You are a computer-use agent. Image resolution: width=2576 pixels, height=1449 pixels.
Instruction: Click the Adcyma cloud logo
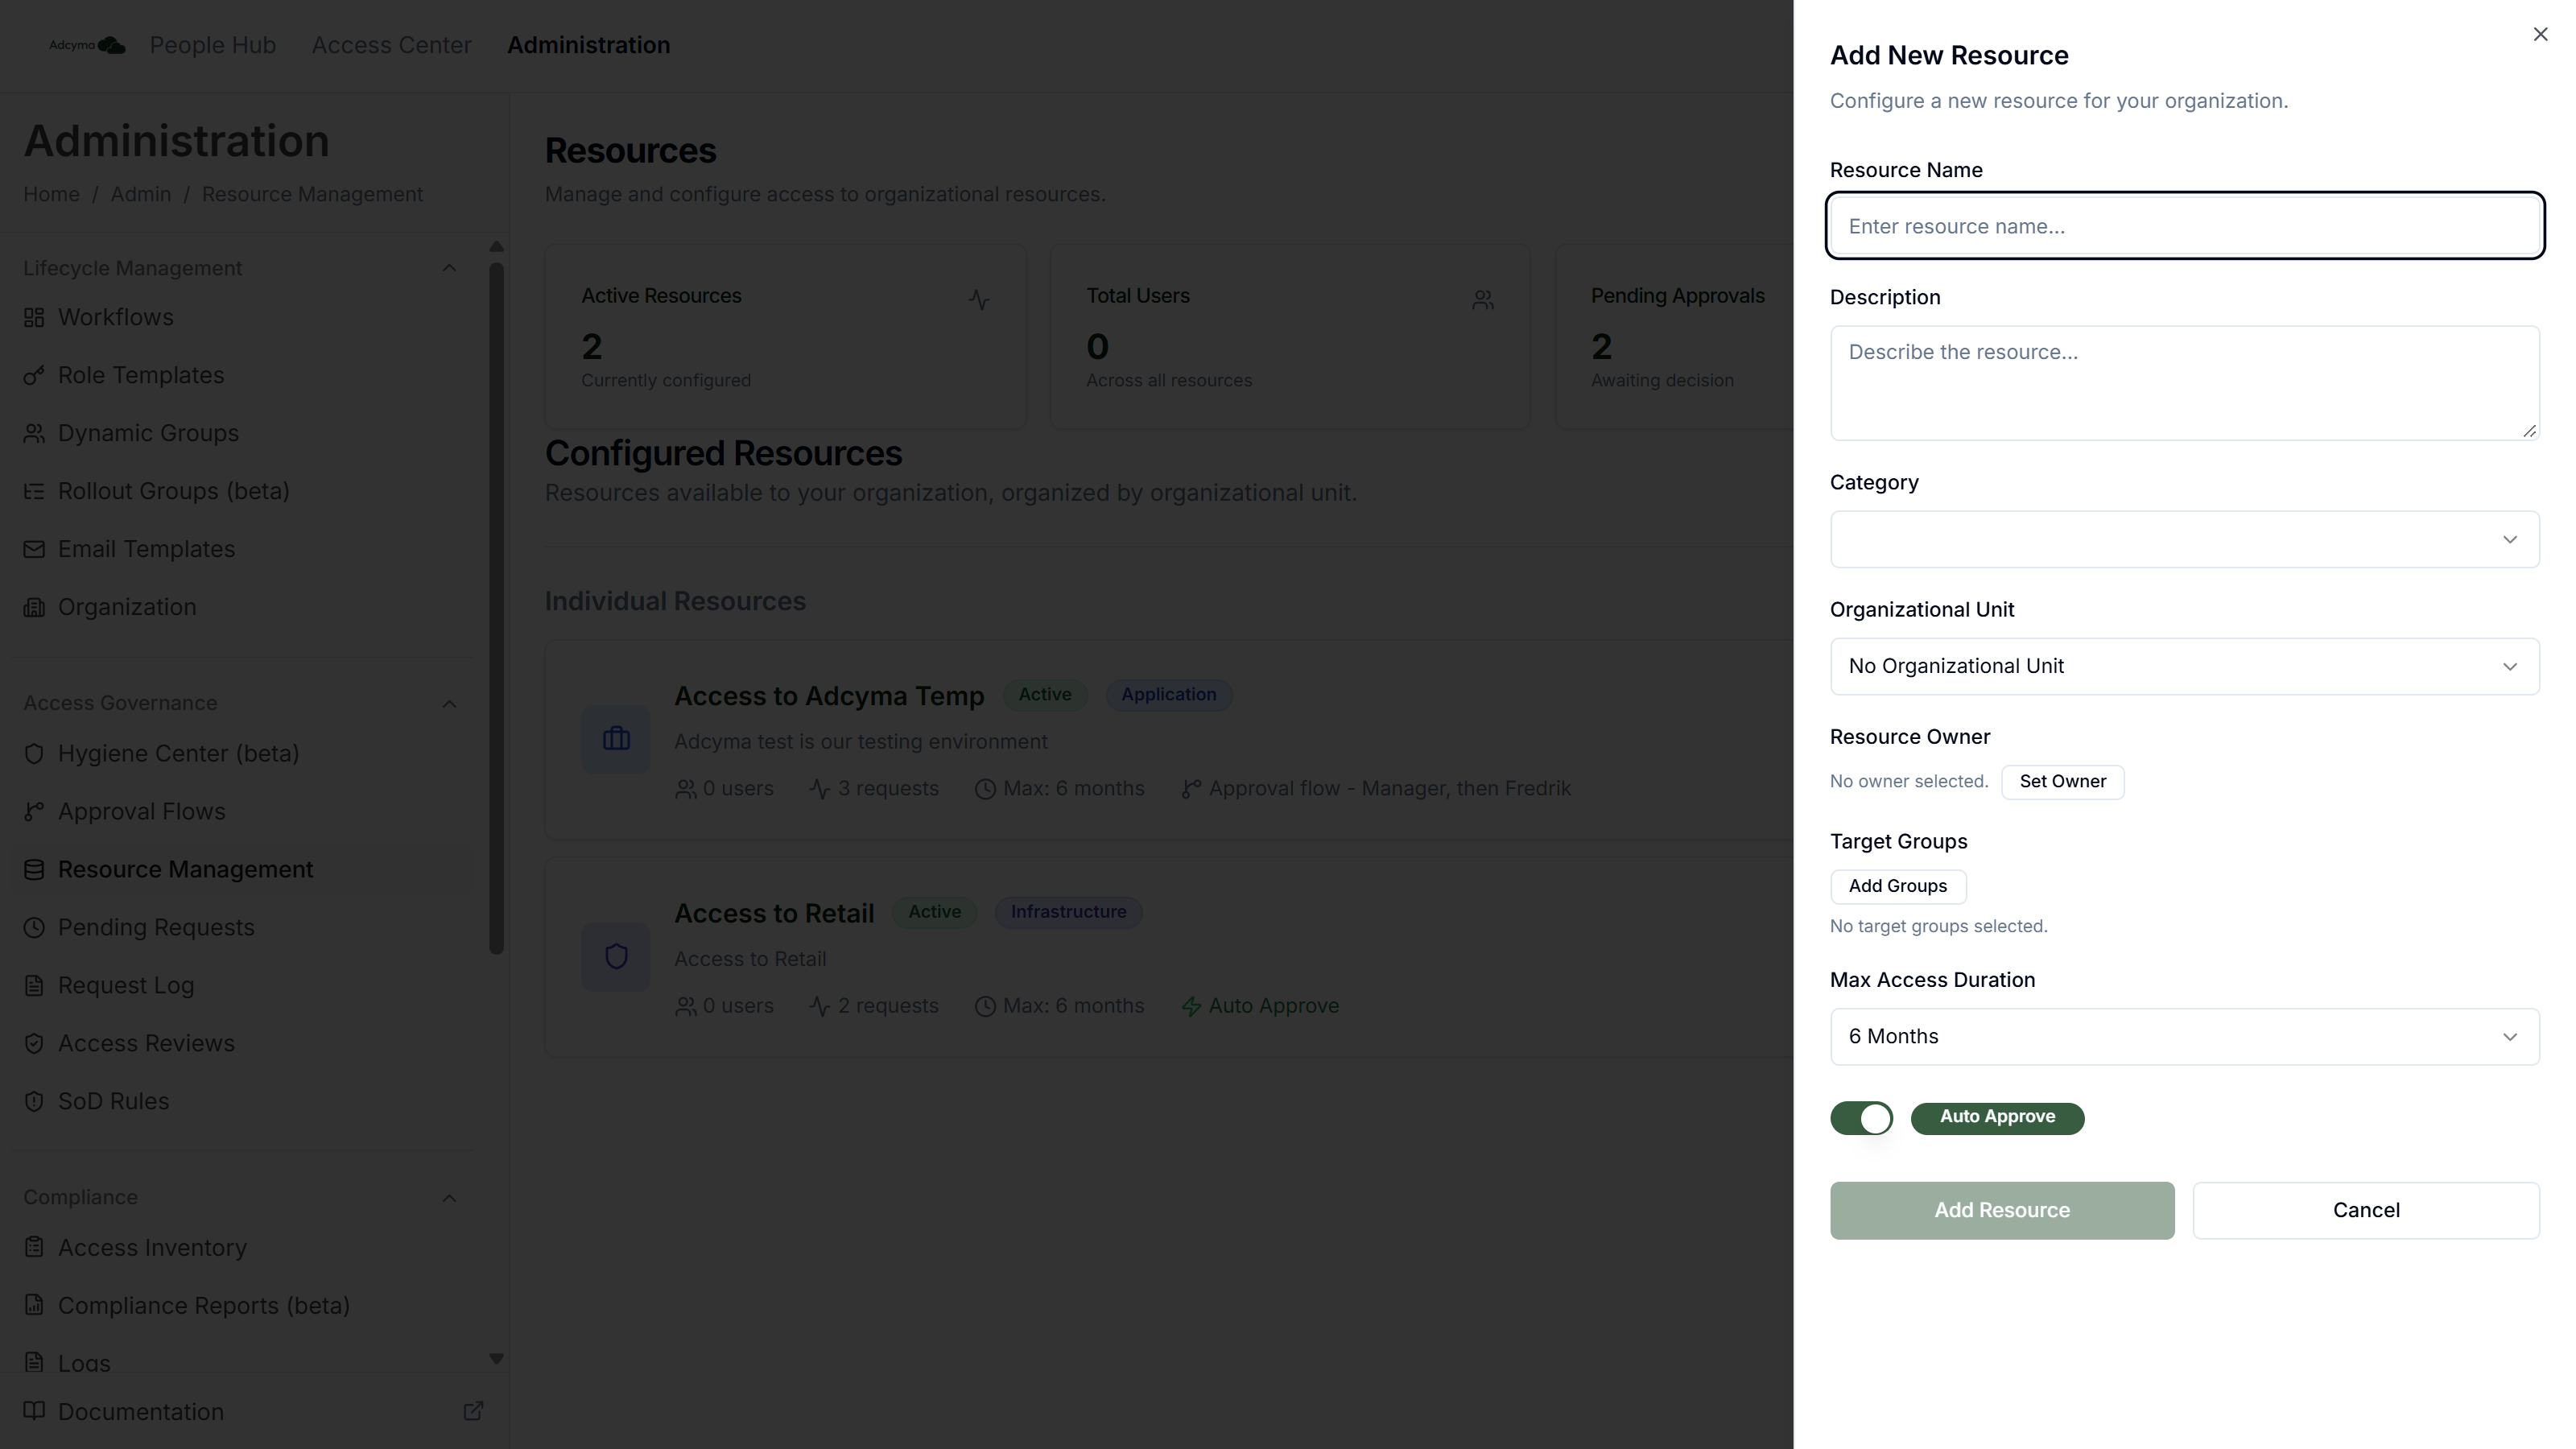click(x=87, y=45)
